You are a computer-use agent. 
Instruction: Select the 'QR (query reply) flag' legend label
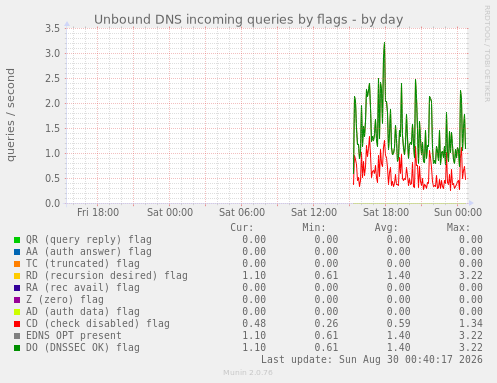89,240
